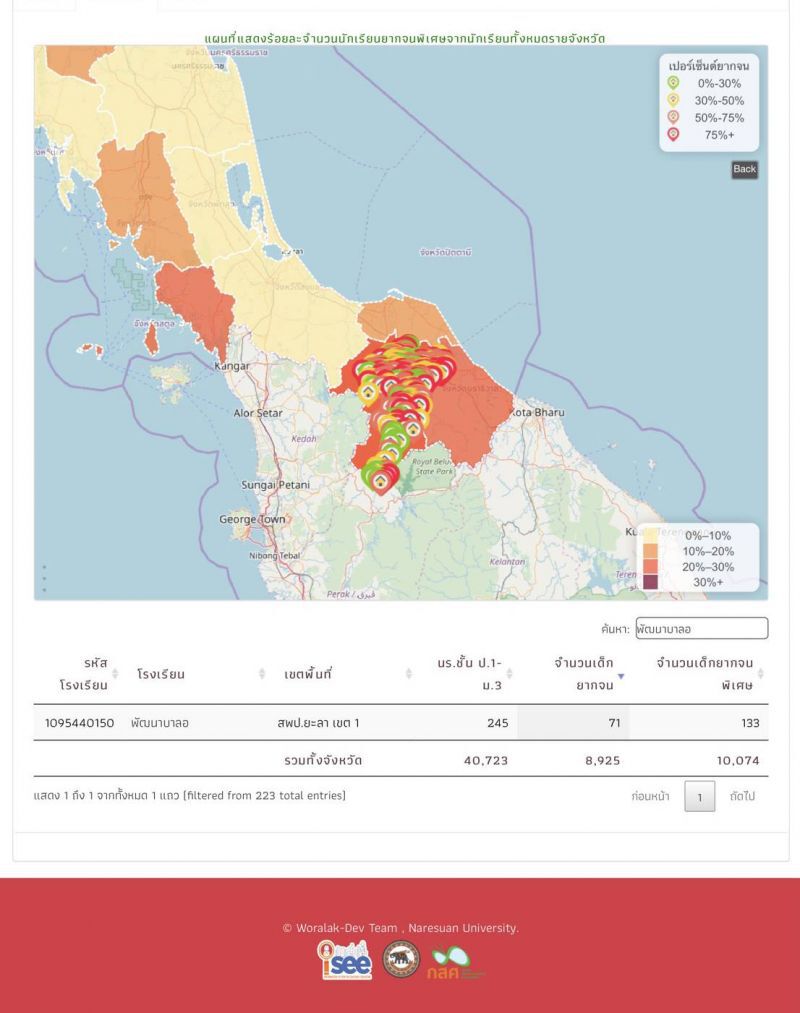
Task: Click province total 8,925 value
Action: (x=603, y=760)
